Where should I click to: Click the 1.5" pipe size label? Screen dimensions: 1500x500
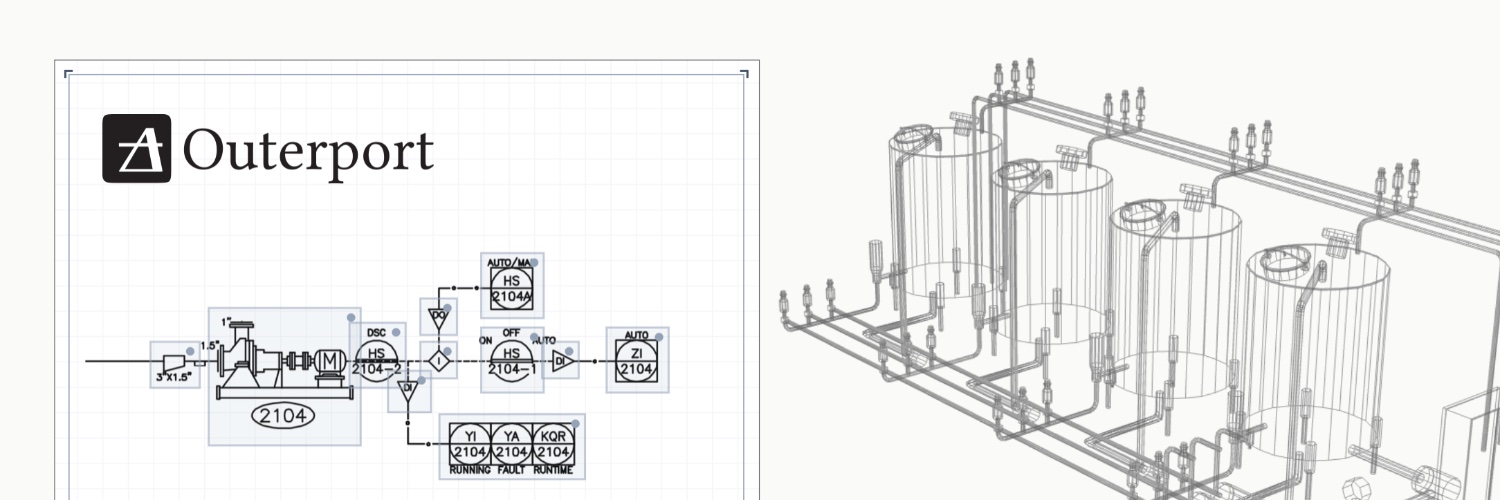[x=210, y=346]
